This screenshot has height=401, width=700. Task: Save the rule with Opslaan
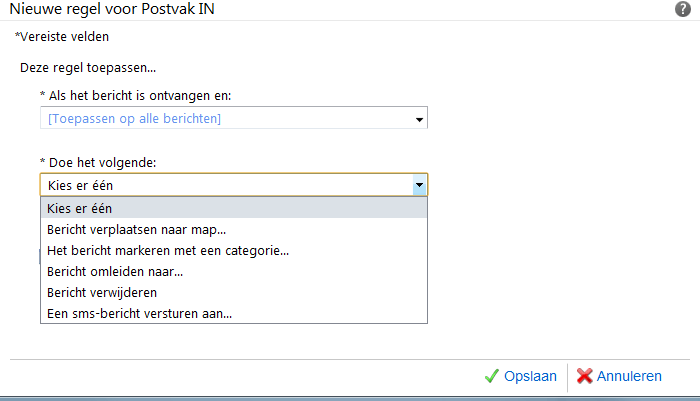[530, 376]
